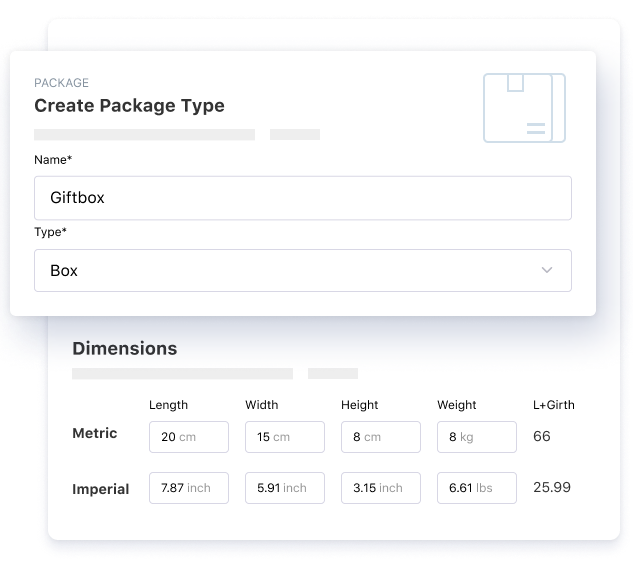
Task: Click the Width column header
Action: click(x=262, y=405)
